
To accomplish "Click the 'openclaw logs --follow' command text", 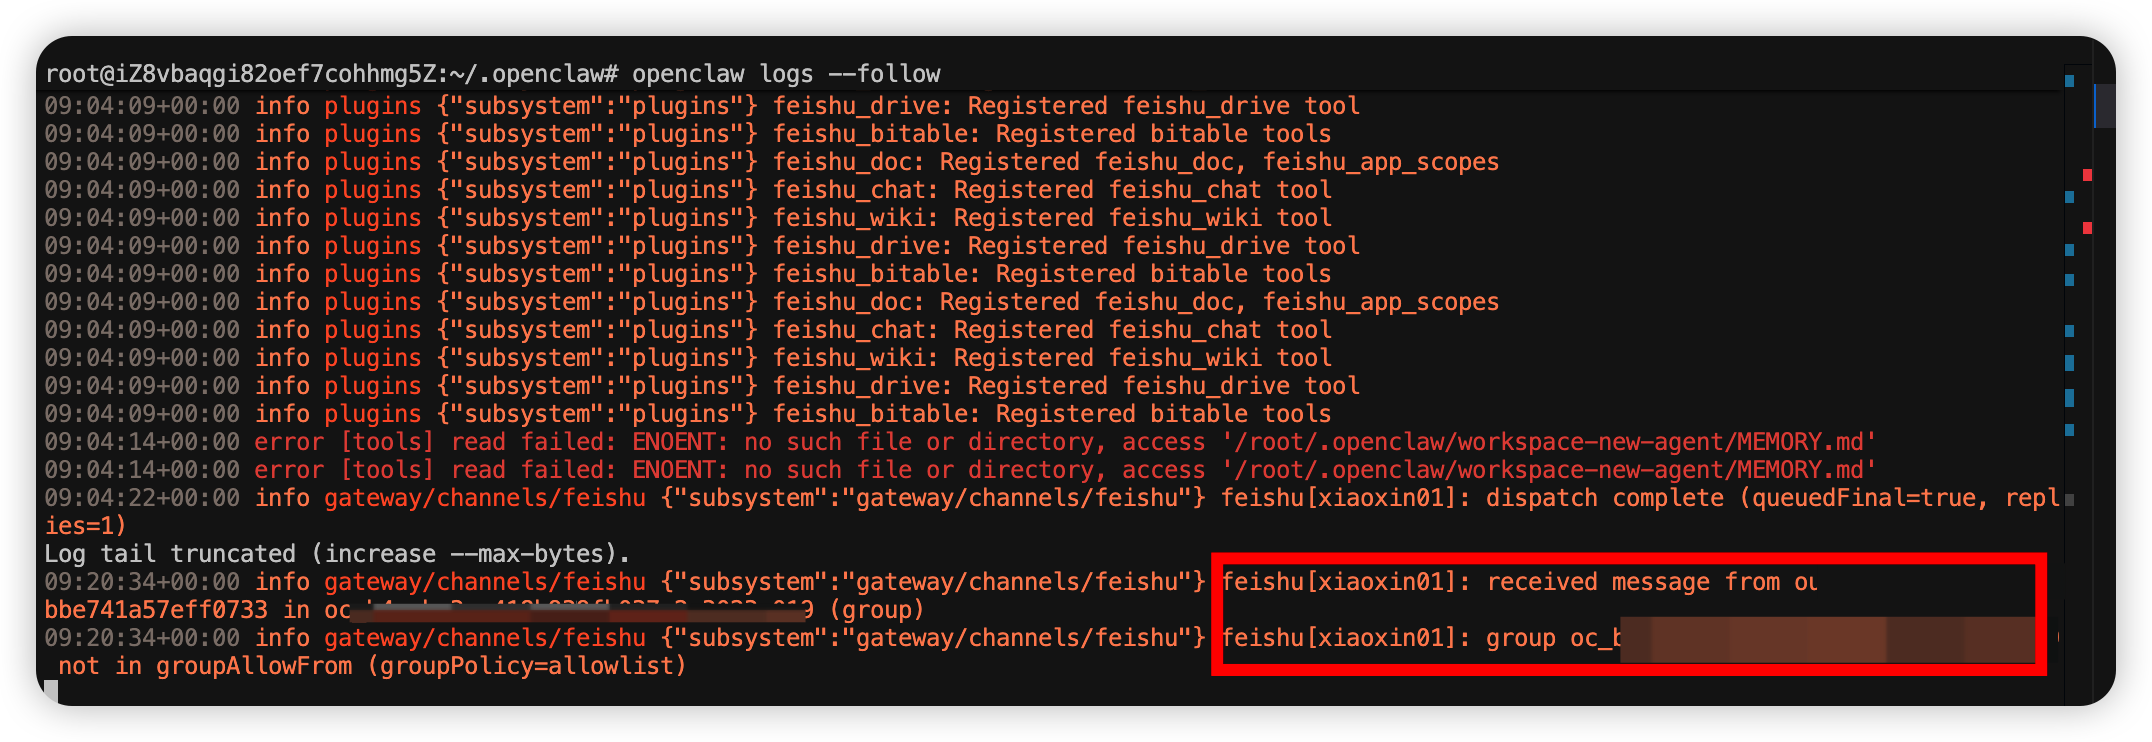I will [785, 74].
